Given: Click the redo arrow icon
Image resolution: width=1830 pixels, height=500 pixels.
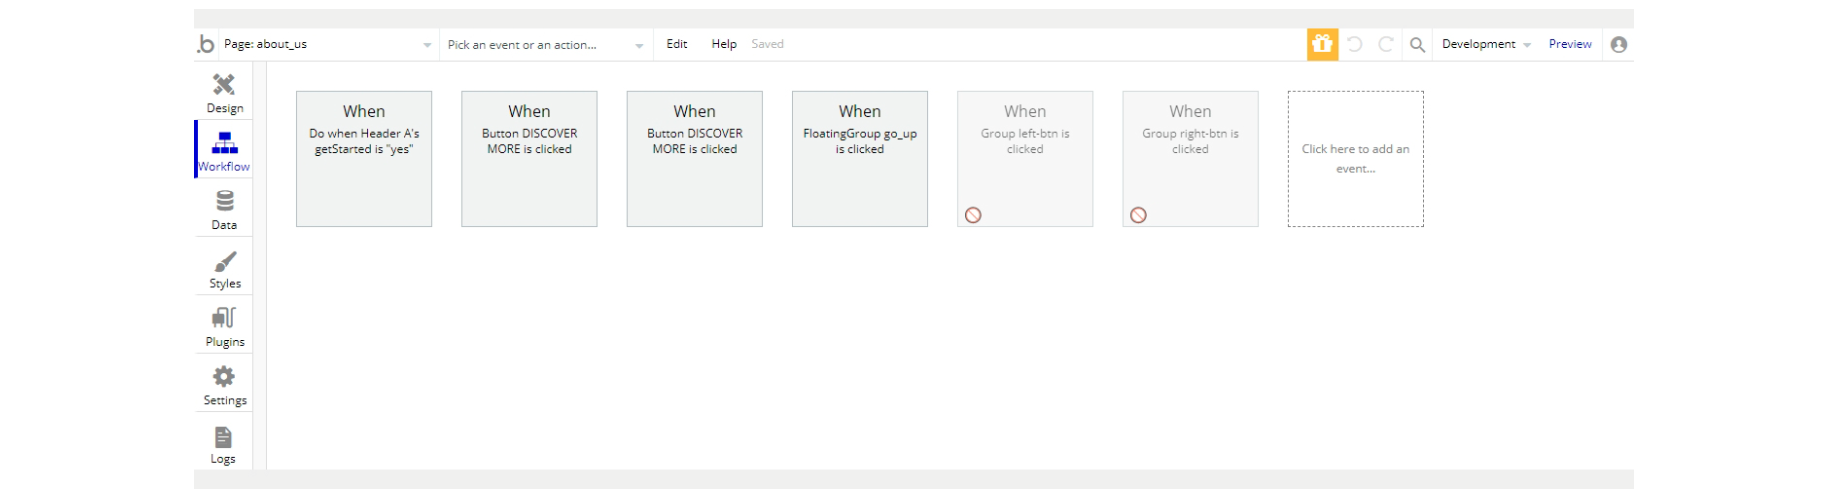Looking at the screenshot, I should coord(1386,44).
